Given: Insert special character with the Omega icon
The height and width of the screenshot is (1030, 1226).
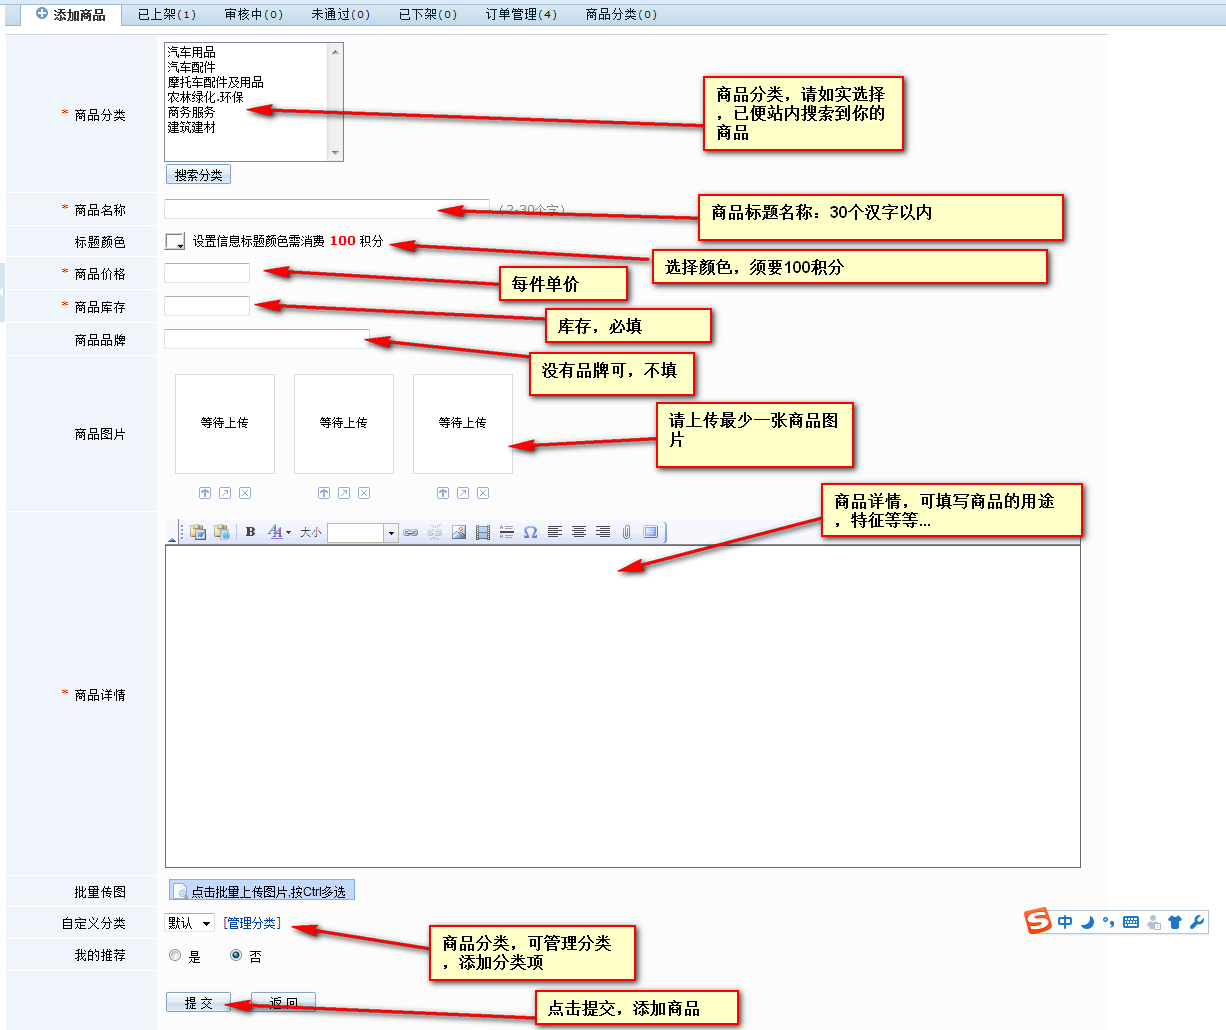Looking at the screenshot, I should 531,532.
